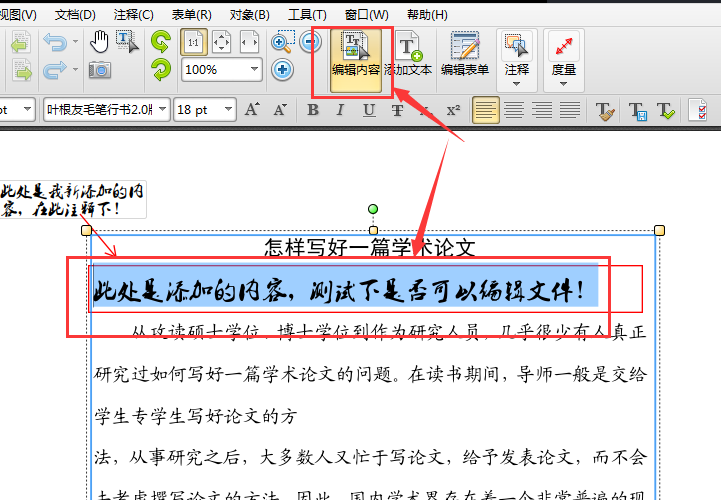Open the document checklist properties icon
The image size is (721, 500).
(x=698, y=110)
